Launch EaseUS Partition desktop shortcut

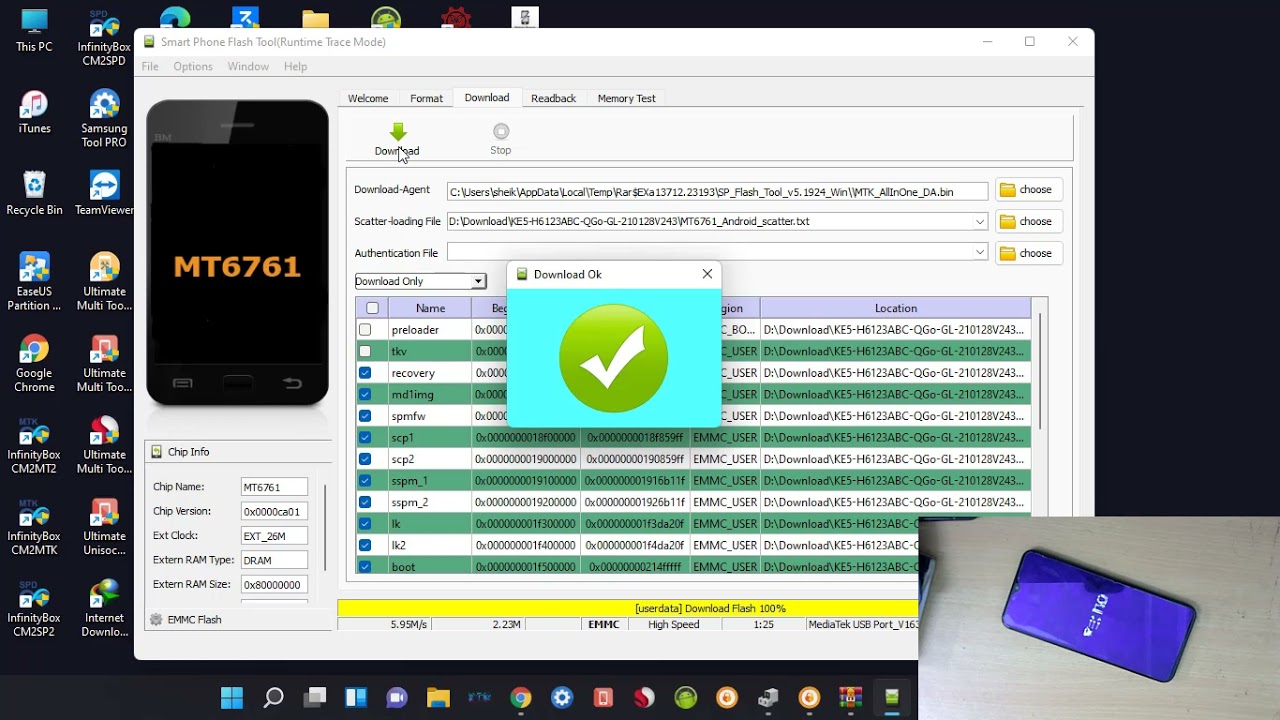[34, 282]
